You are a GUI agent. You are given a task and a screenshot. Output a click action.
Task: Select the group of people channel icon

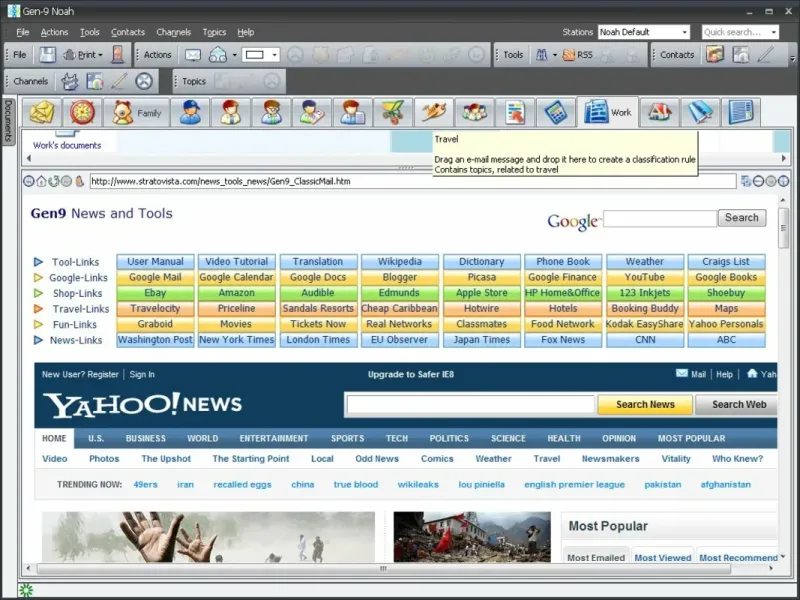(474, 112)
